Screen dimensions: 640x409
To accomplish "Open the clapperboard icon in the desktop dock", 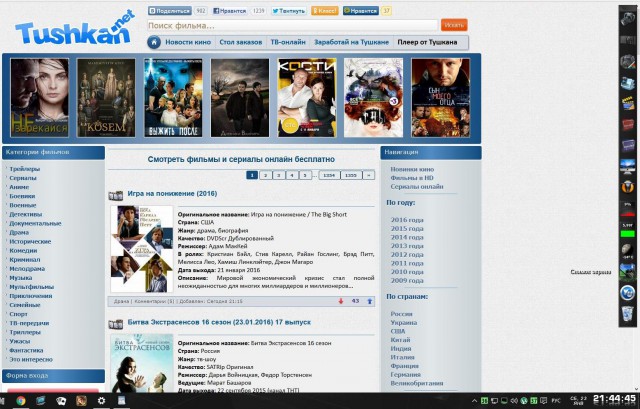I will pyautogui.click(x=627, y=102).
